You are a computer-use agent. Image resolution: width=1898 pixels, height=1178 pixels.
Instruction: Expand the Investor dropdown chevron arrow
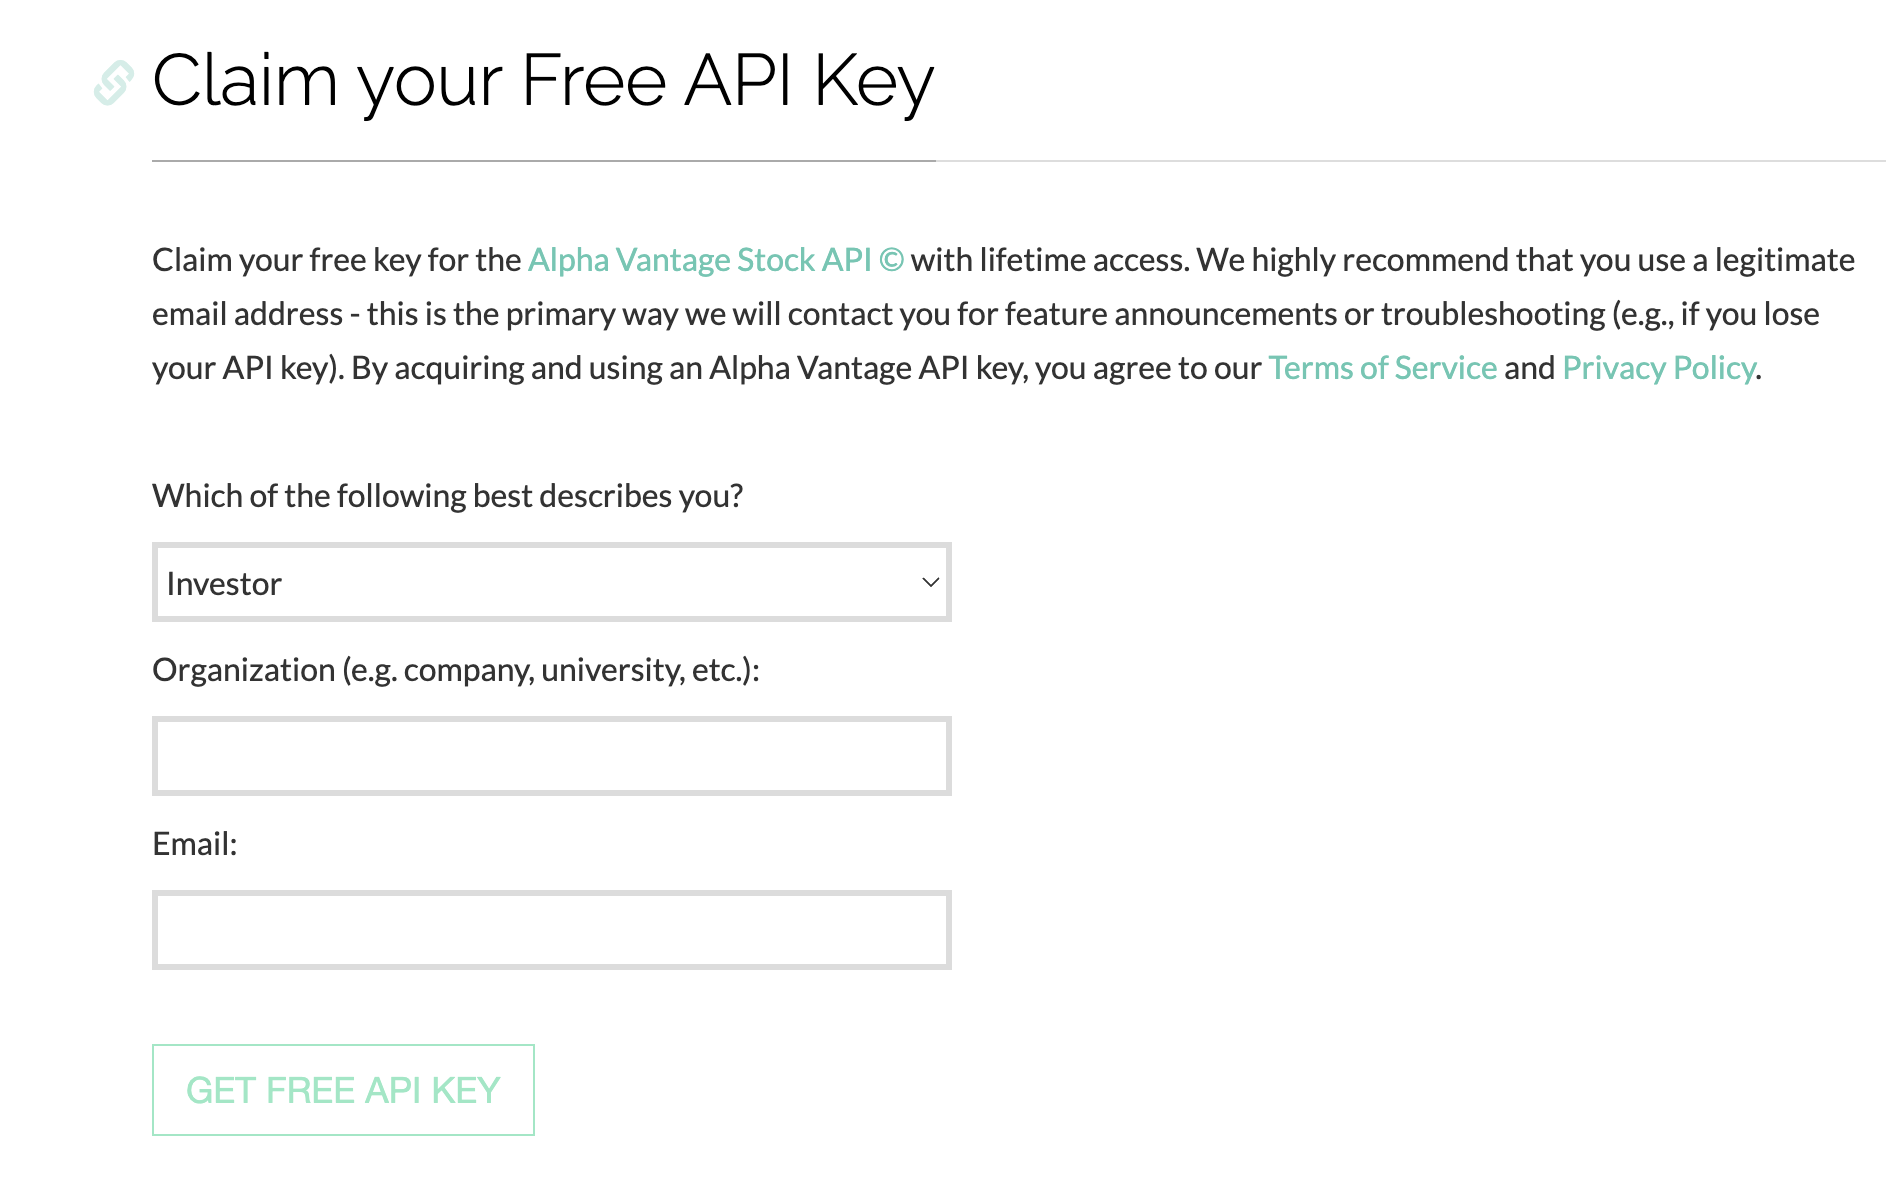point(930,582)
